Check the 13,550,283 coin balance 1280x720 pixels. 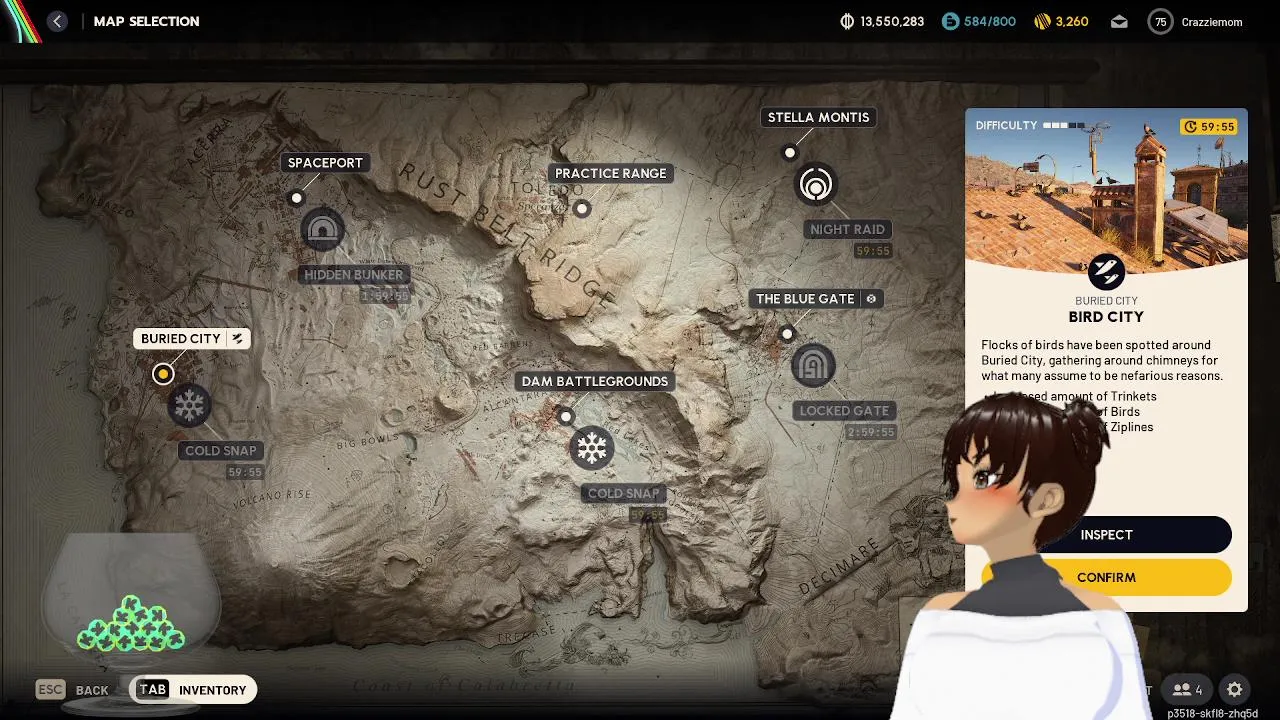pos(881,21)
